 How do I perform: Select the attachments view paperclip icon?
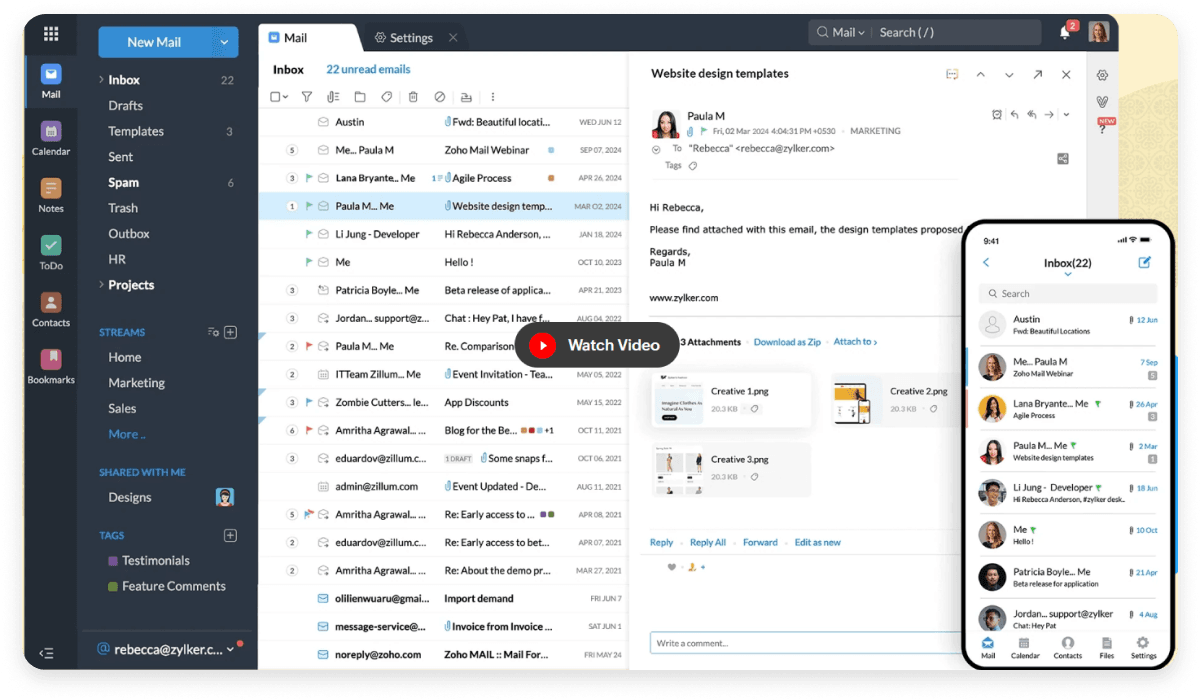[x=332, y=96]
